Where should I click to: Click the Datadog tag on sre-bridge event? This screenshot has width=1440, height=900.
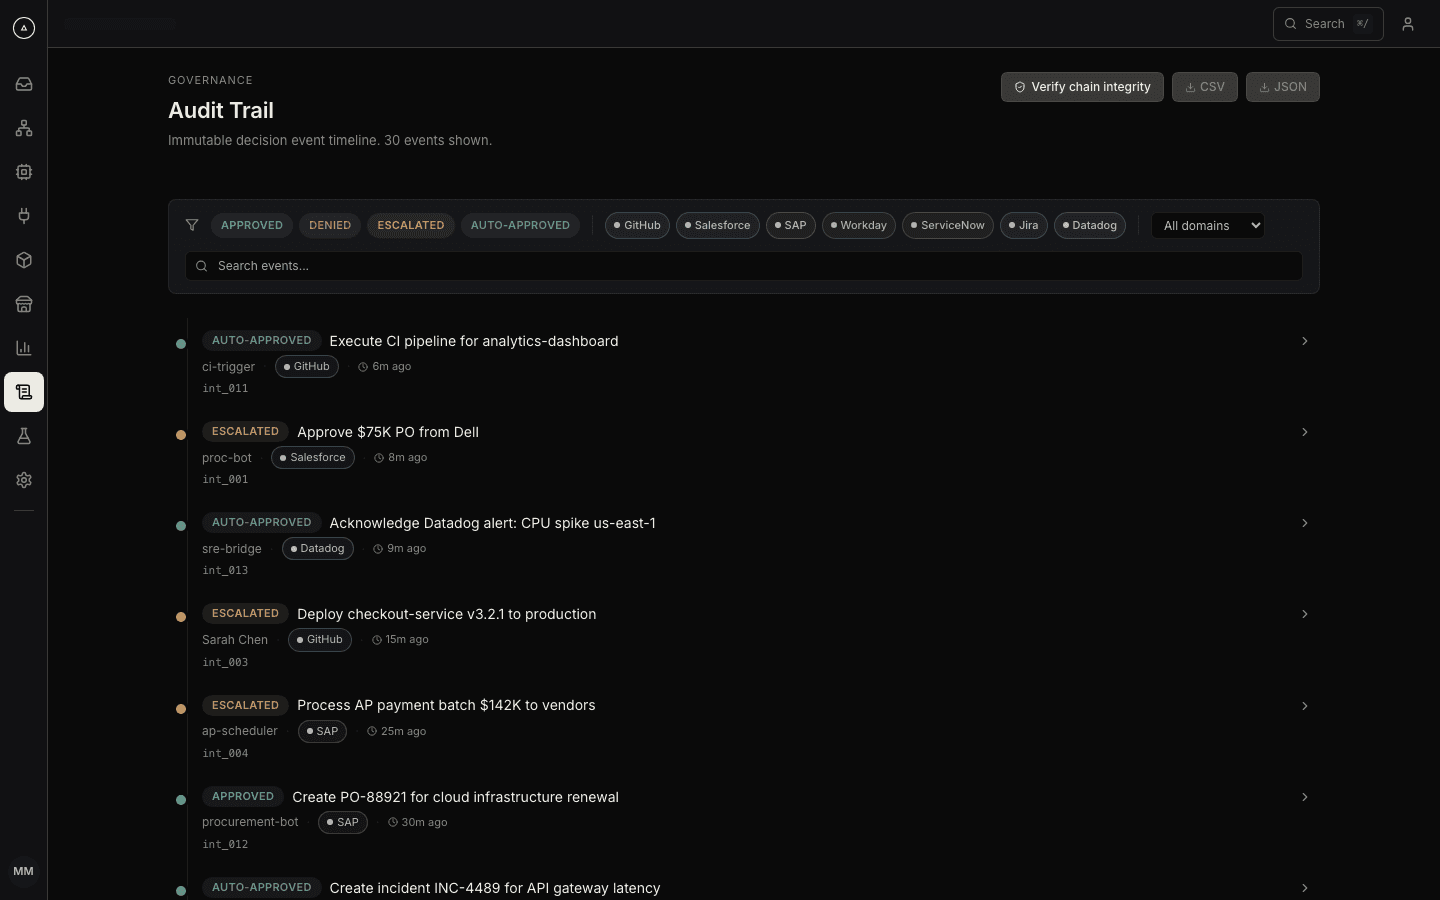(318, 549)
